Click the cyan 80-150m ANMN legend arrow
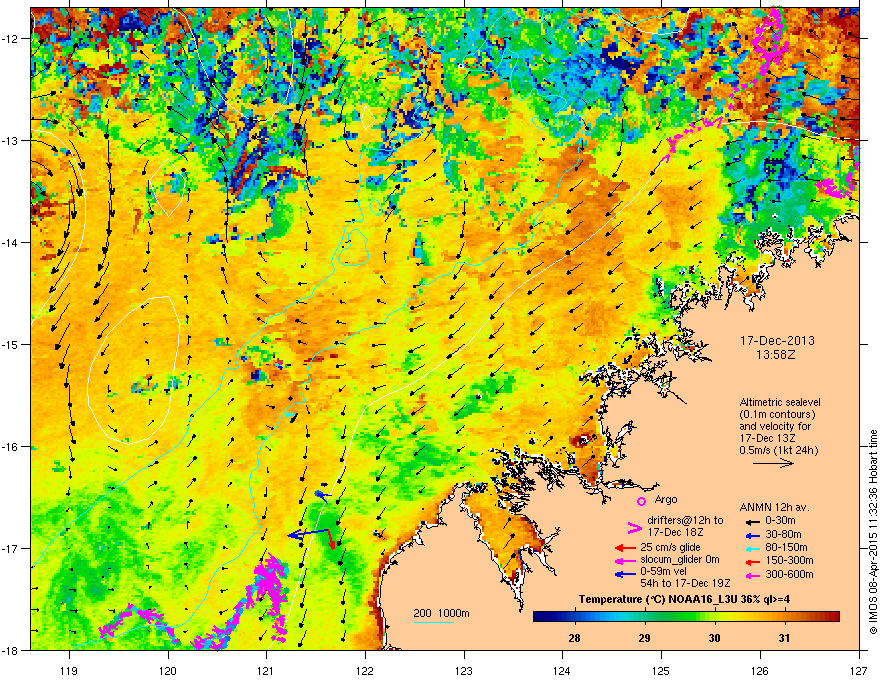 click(753, 549)
